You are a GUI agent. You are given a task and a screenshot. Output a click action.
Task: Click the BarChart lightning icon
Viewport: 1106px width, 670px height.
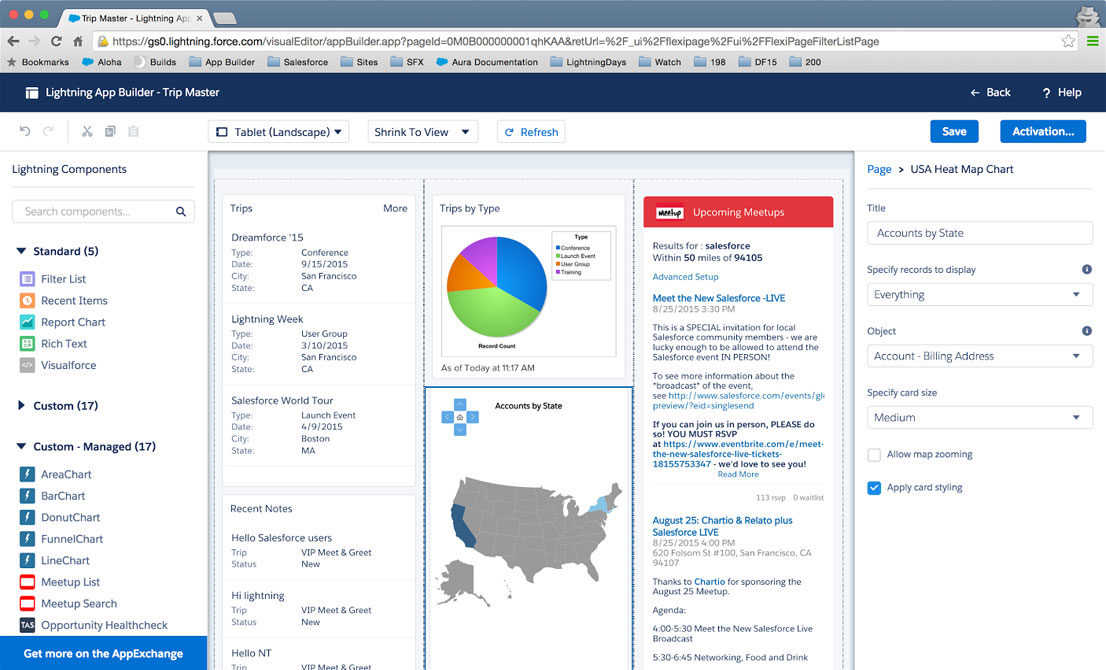coord(27,496)
